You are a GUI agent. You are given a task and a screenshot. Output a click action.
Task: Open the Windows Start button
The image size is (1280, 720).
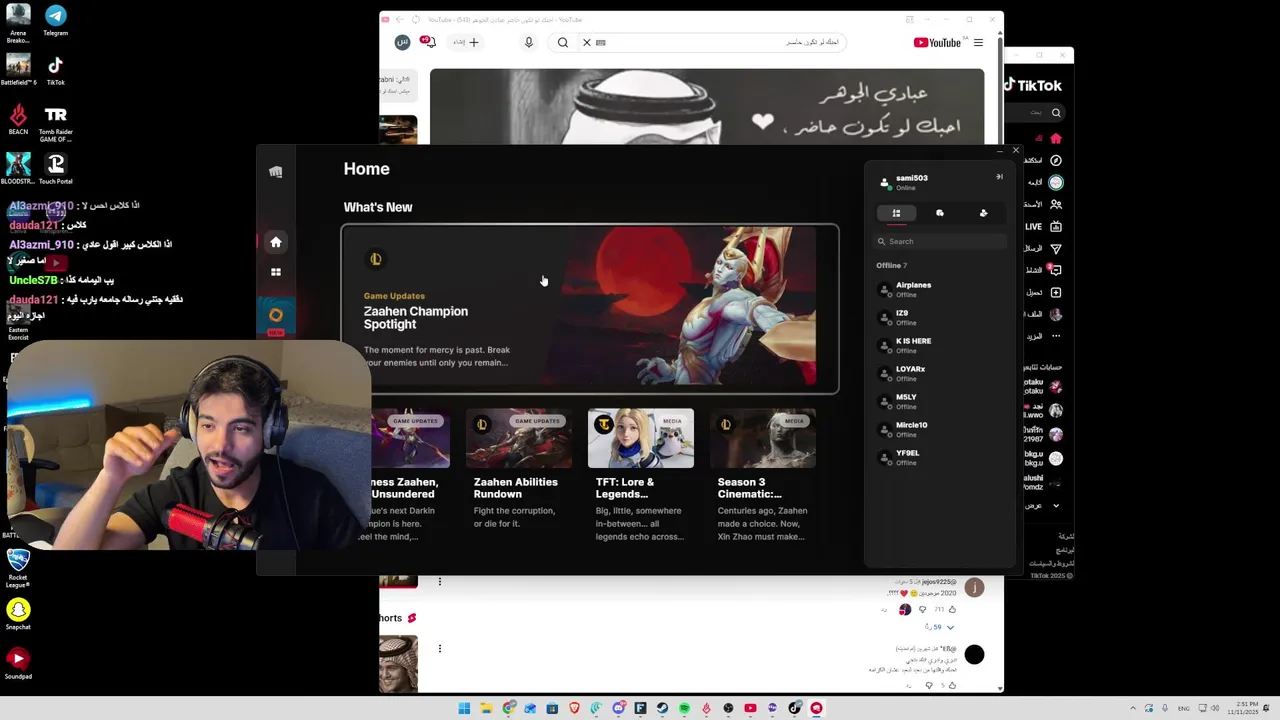click(x=464, y=708)
